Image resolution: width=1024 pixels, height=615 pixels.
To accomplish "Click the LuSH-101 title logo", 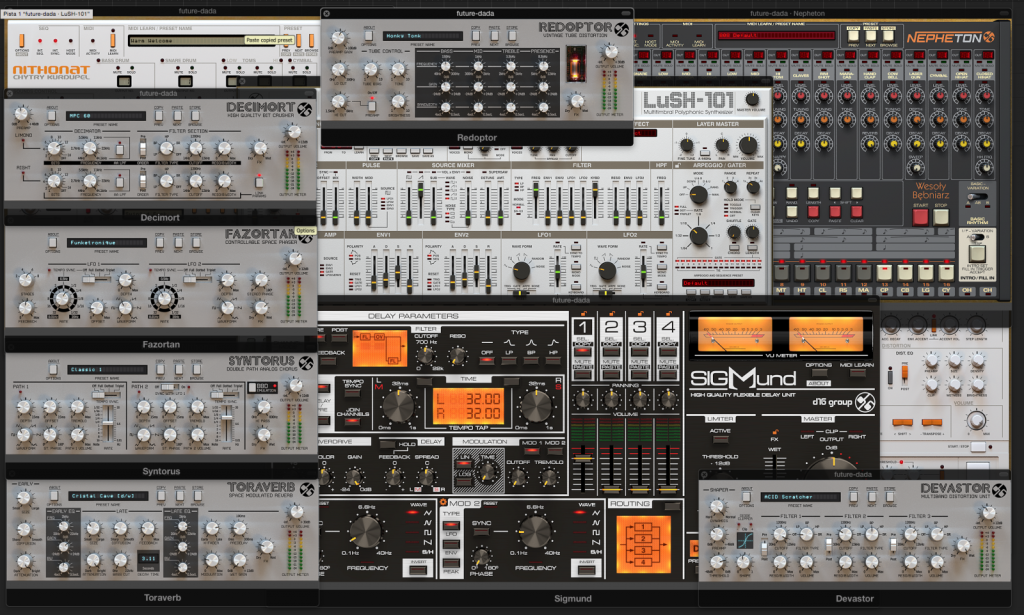I will pos(688,101).
